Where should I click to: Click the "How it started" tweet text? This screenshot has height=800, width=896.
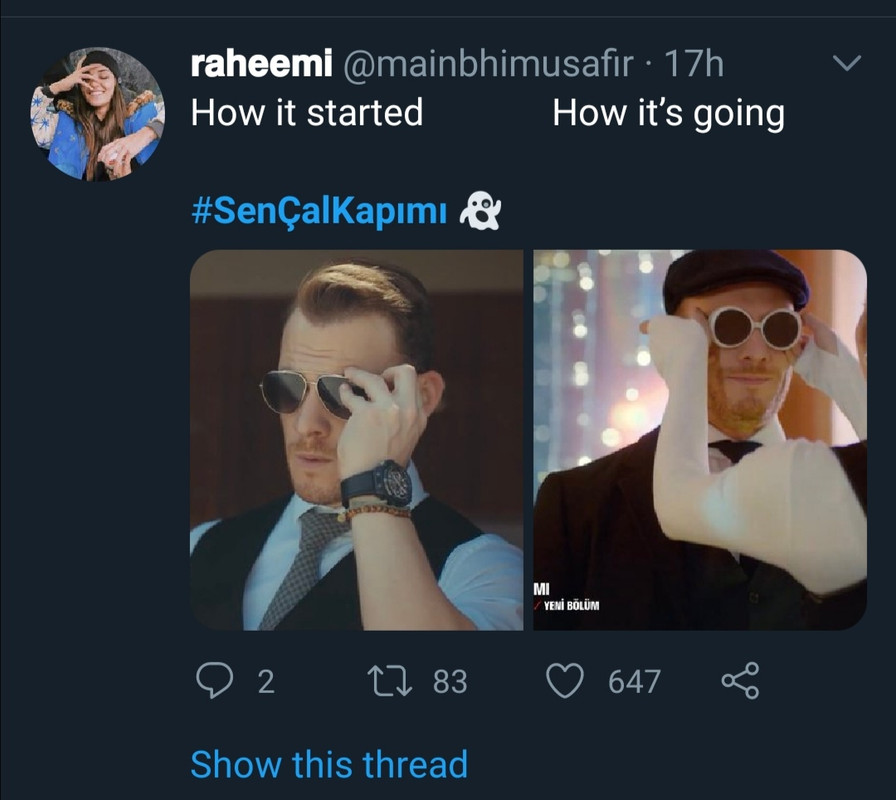(307, 112)
